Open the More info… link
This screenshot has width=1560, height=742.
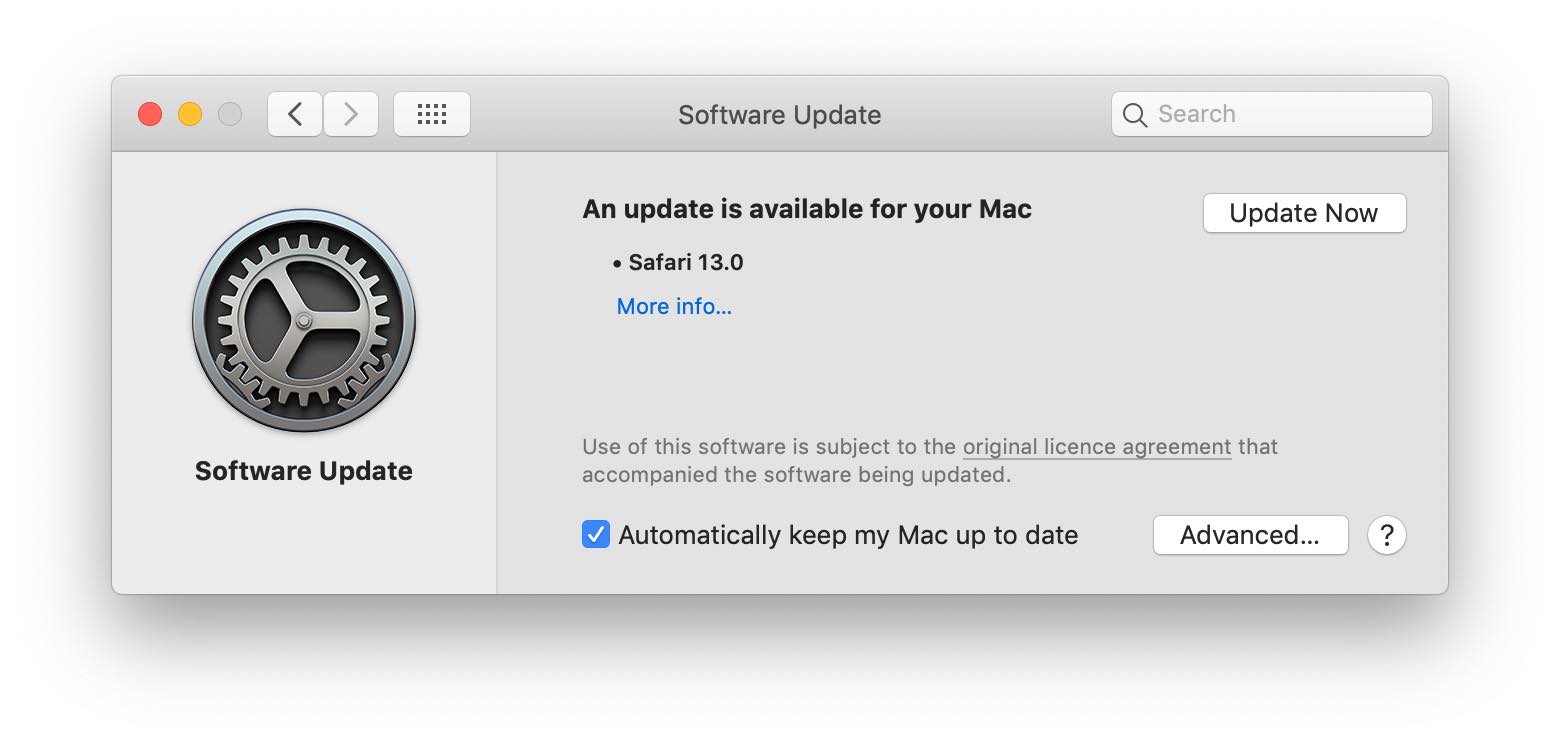coord(674,306)
